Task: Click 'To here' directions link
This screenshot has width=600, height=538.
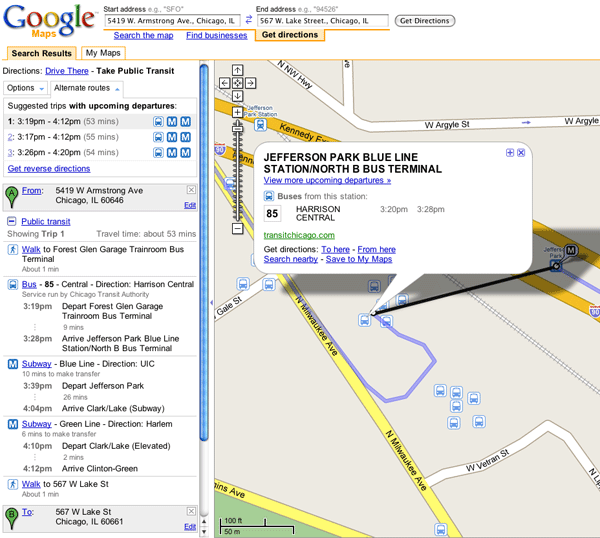Action: [x=336, y=249]
